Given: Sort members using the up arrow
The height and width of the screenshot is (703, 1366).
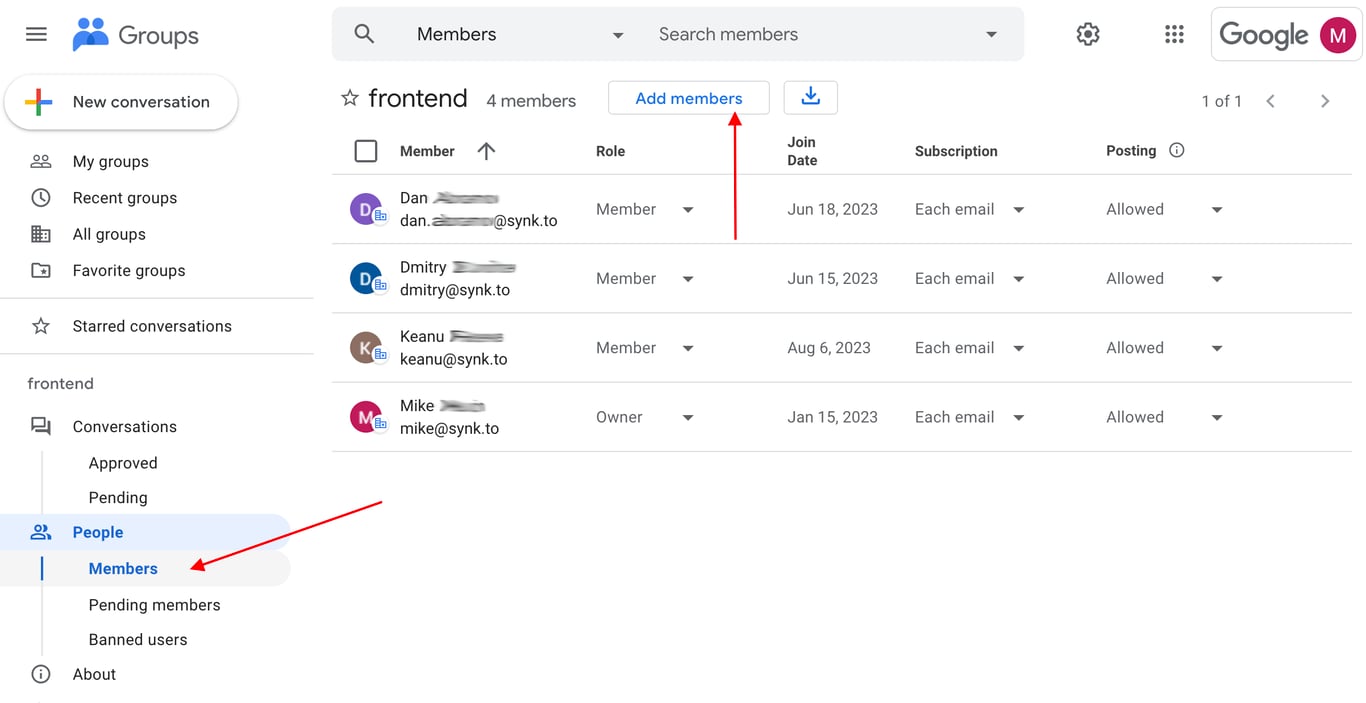Looking at the screenshot, I should coord(486,151).
